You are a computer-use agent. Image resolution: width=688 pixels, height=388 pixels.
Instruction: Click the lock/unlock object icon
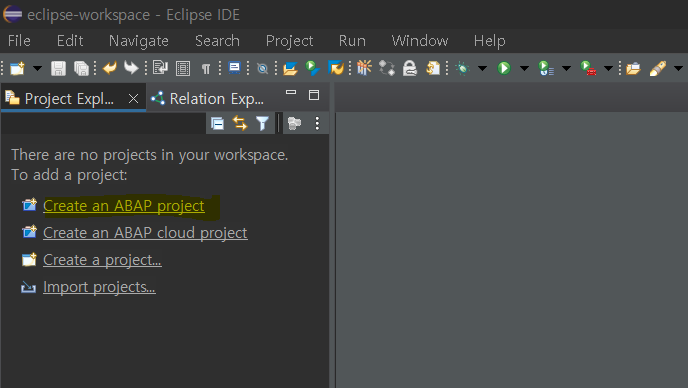[x=410, y=68]
